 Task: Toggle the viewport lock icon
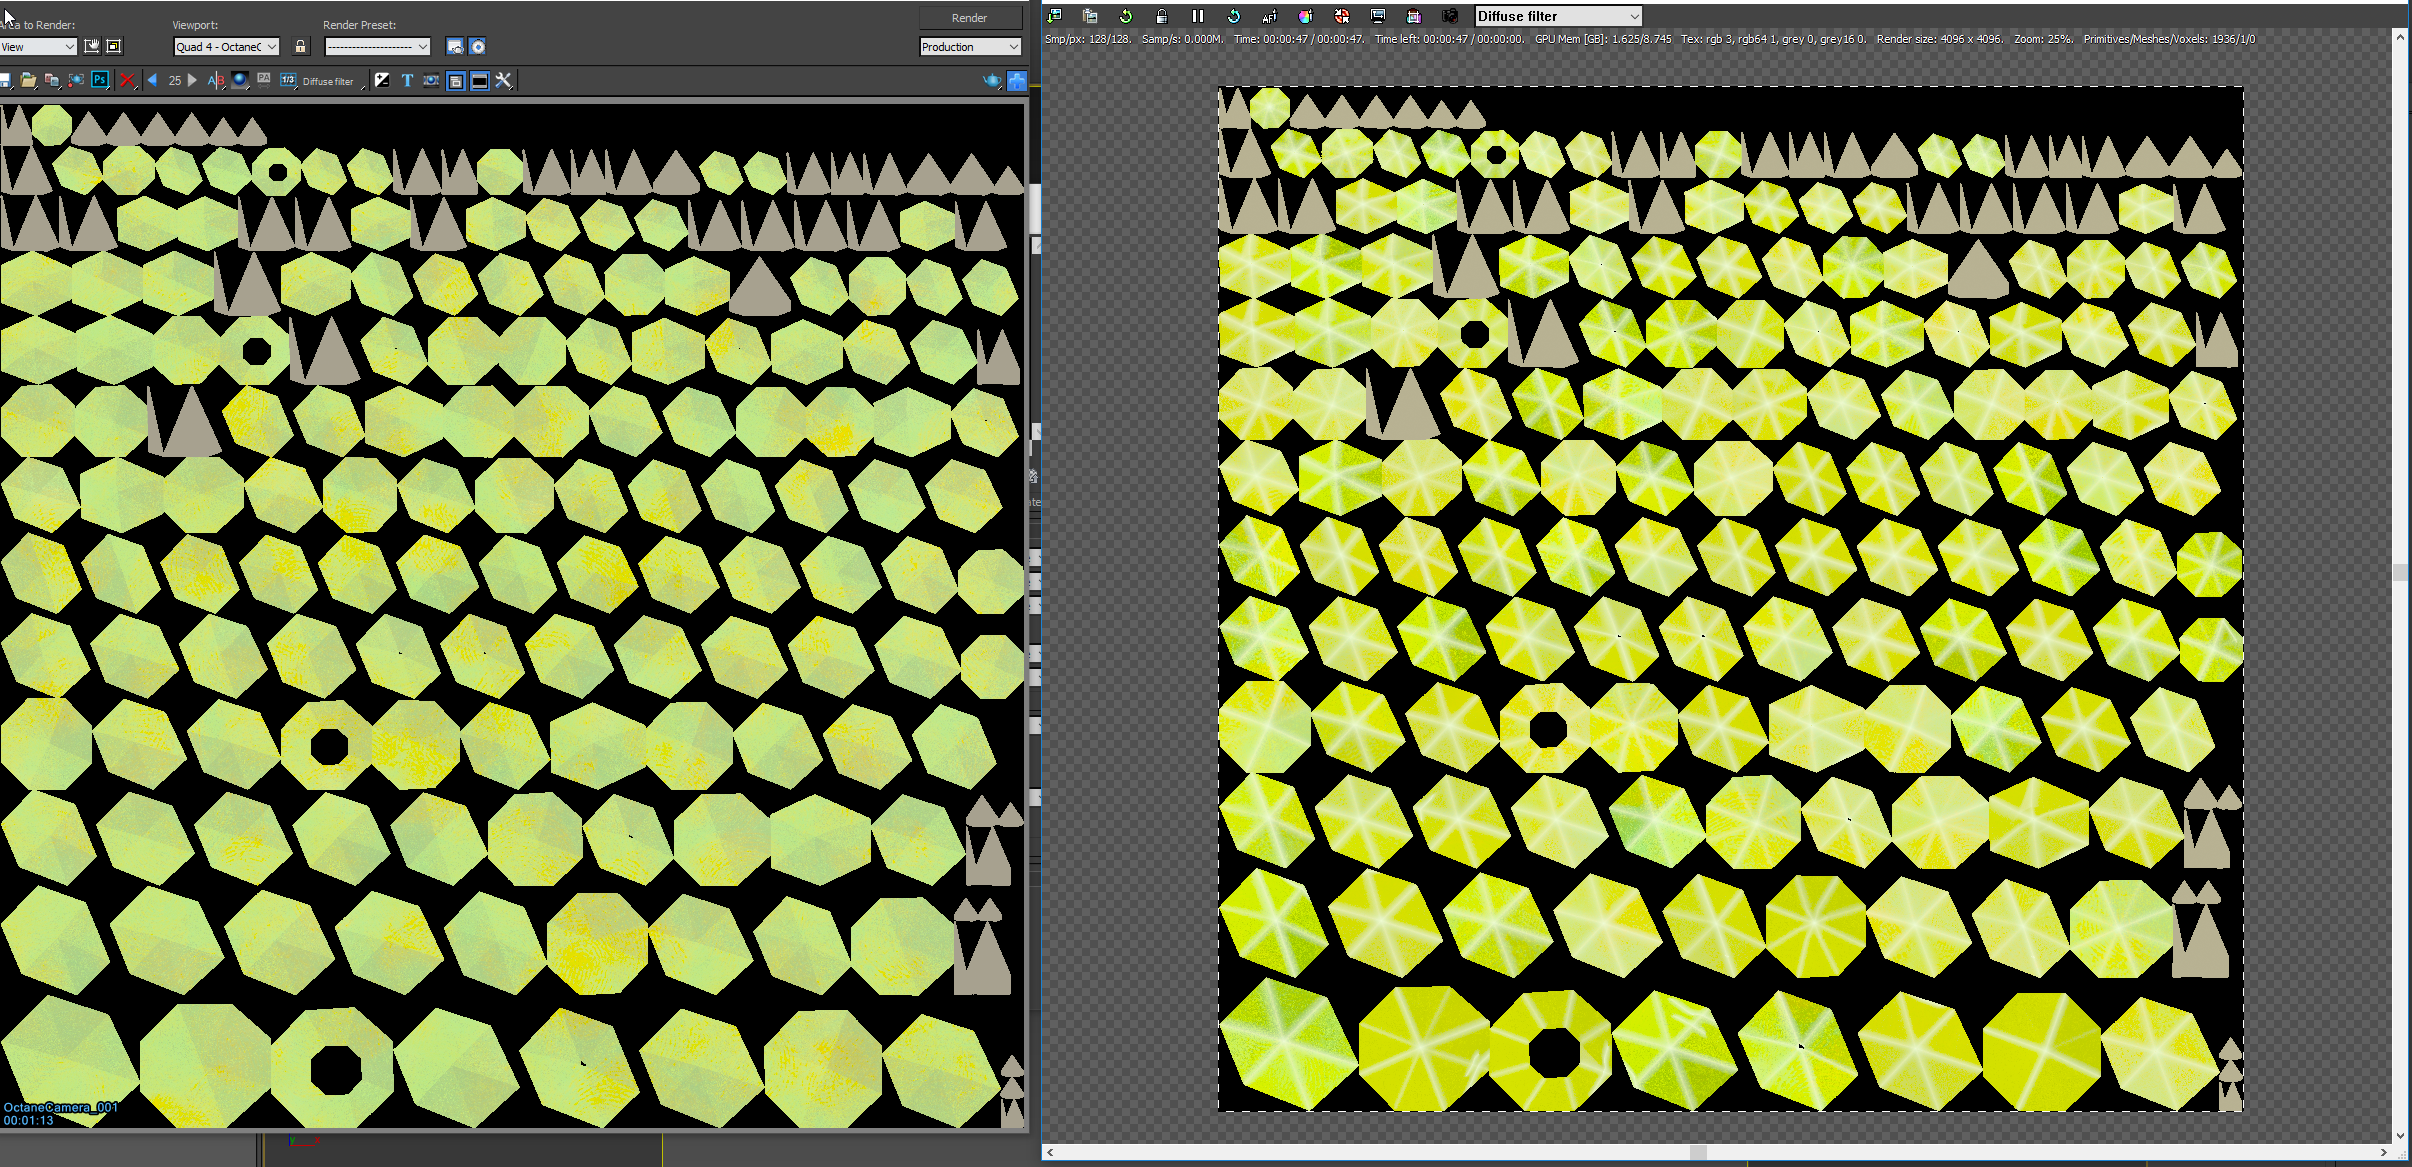point(300,46)
